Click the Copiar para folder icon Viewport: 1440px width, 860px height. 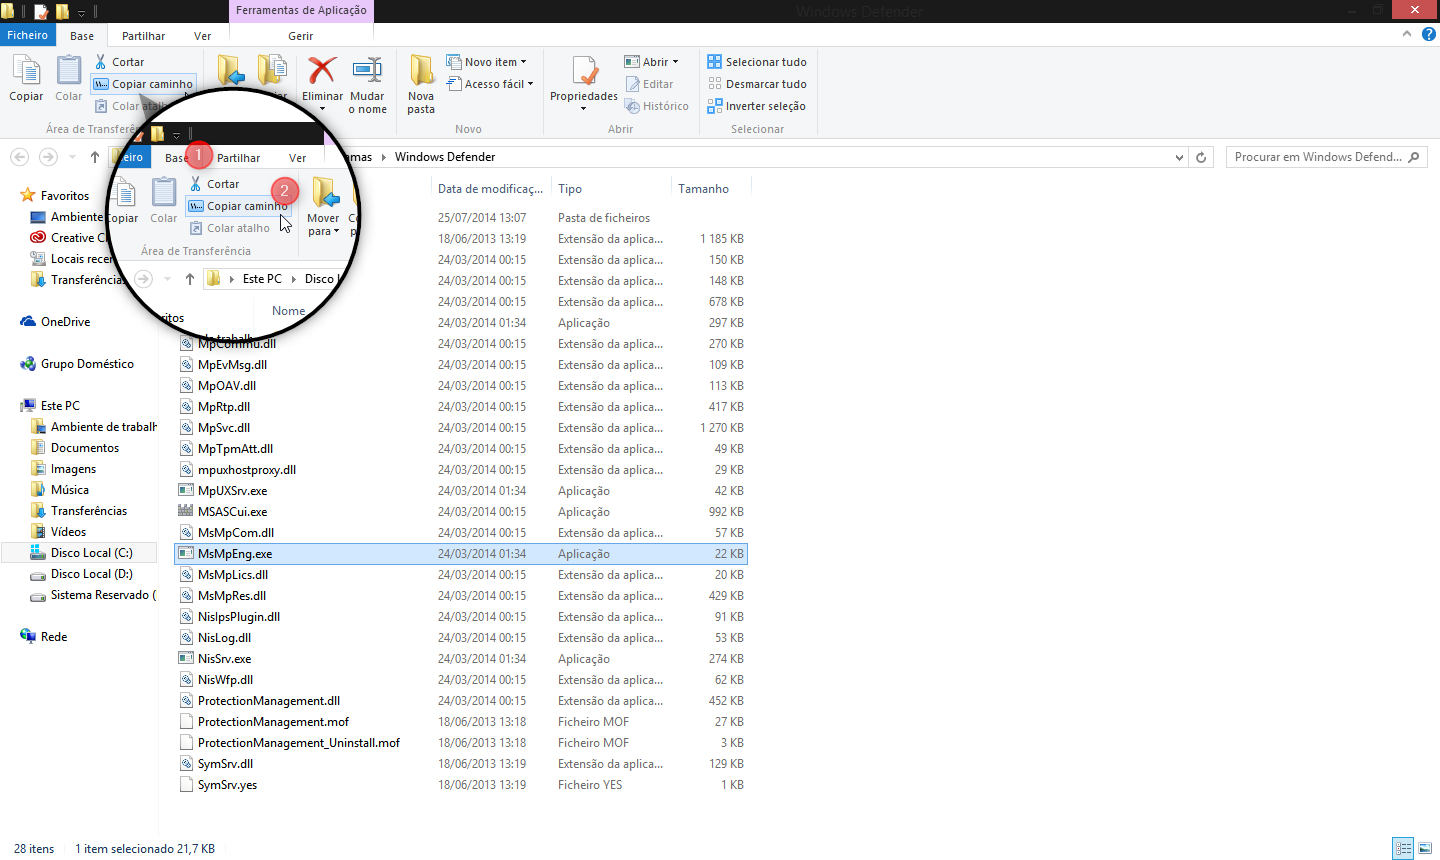point(273,72)
